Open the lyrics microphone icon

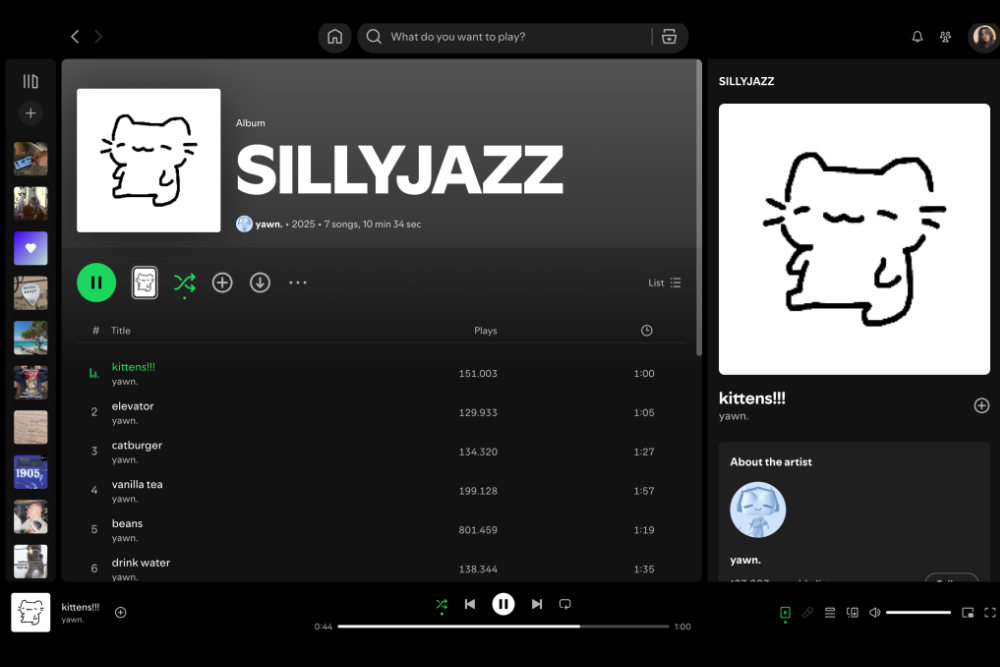click(807, 612)
